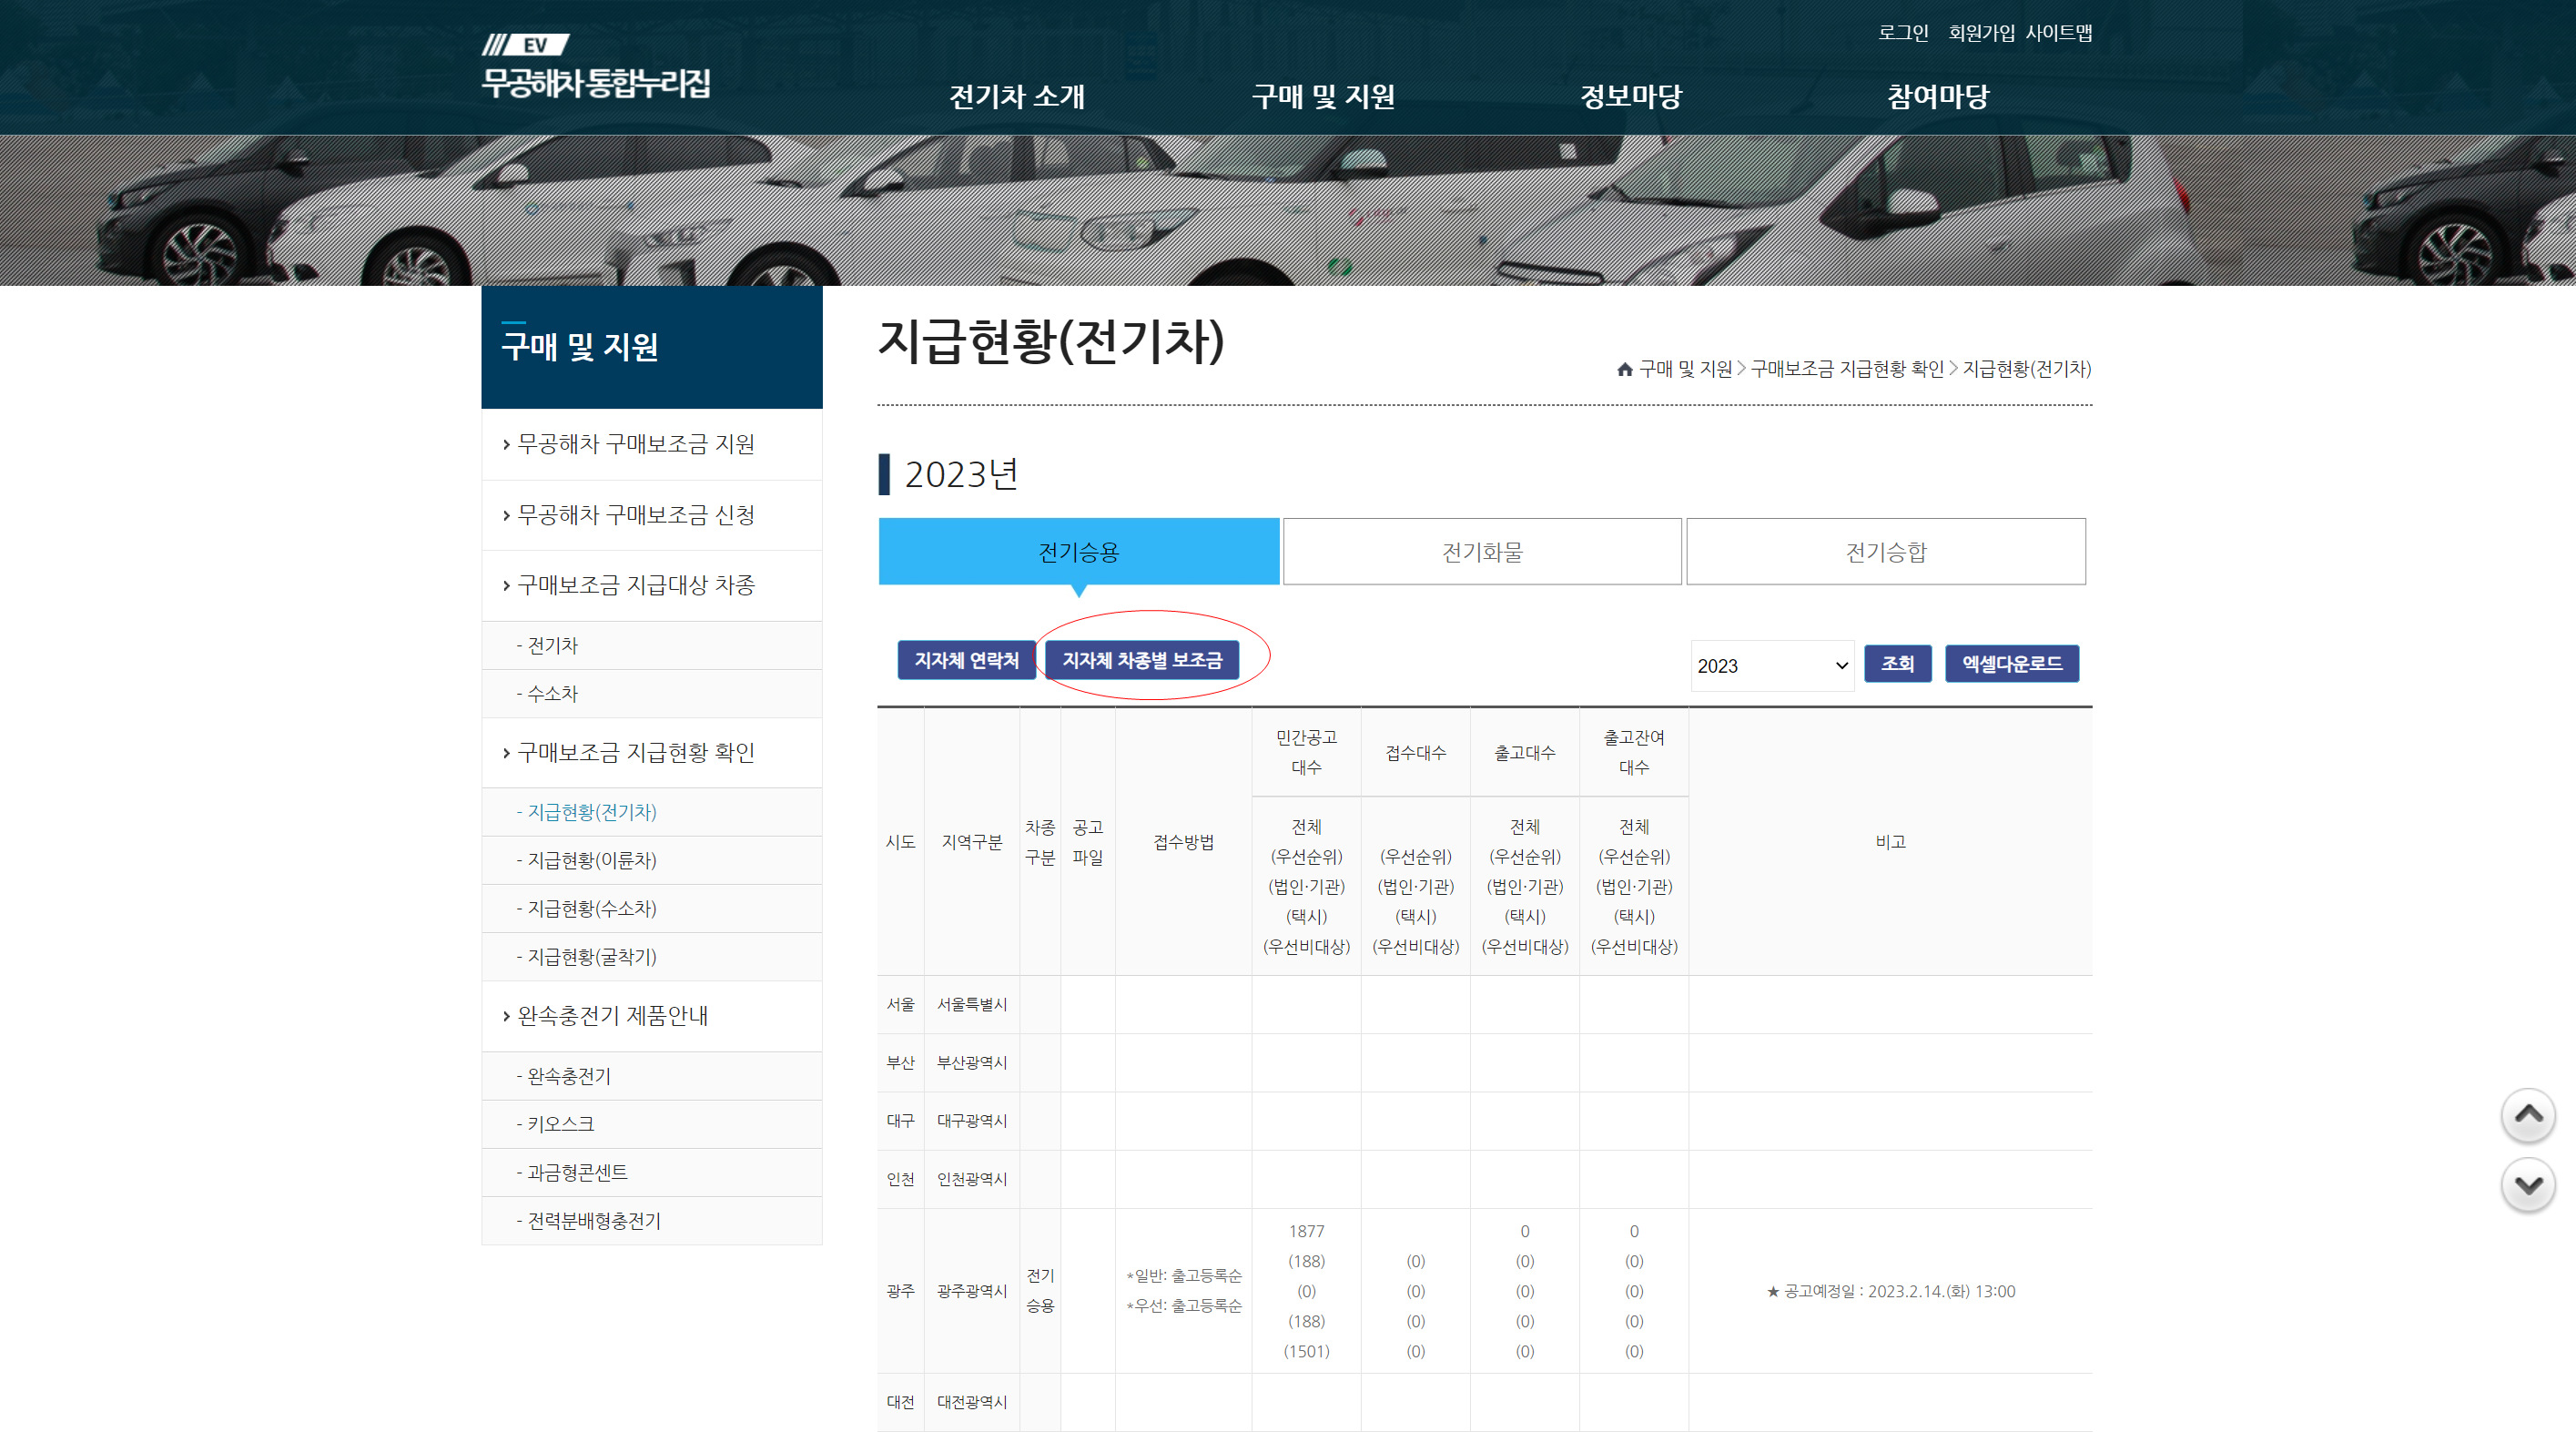
Task: Click the 조회 search button
Action: coord(1897,663)
